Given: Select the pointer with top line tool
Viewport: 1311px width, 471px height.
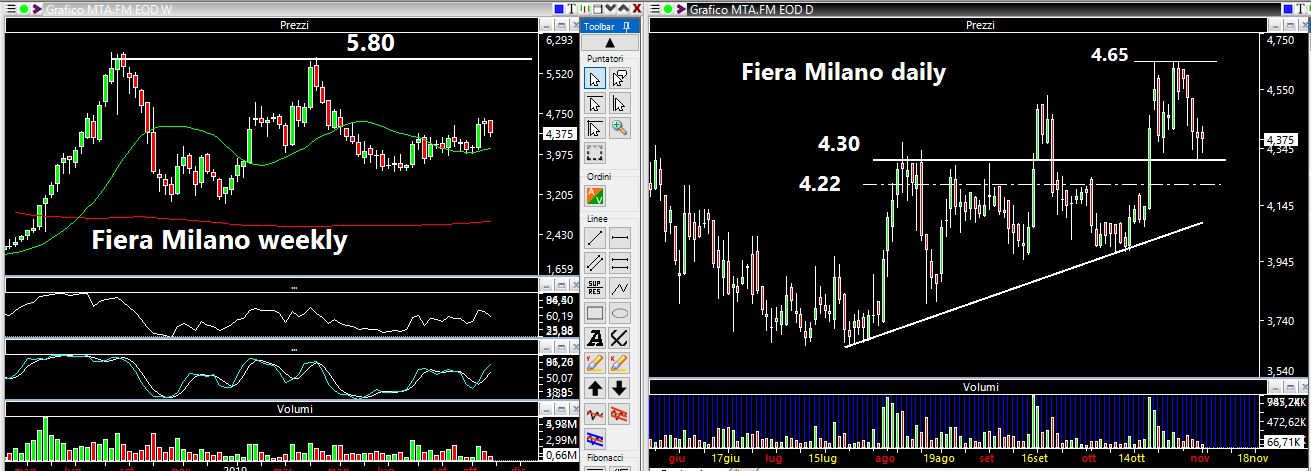Looking at the screenshot, I should [x=594, y=103].
